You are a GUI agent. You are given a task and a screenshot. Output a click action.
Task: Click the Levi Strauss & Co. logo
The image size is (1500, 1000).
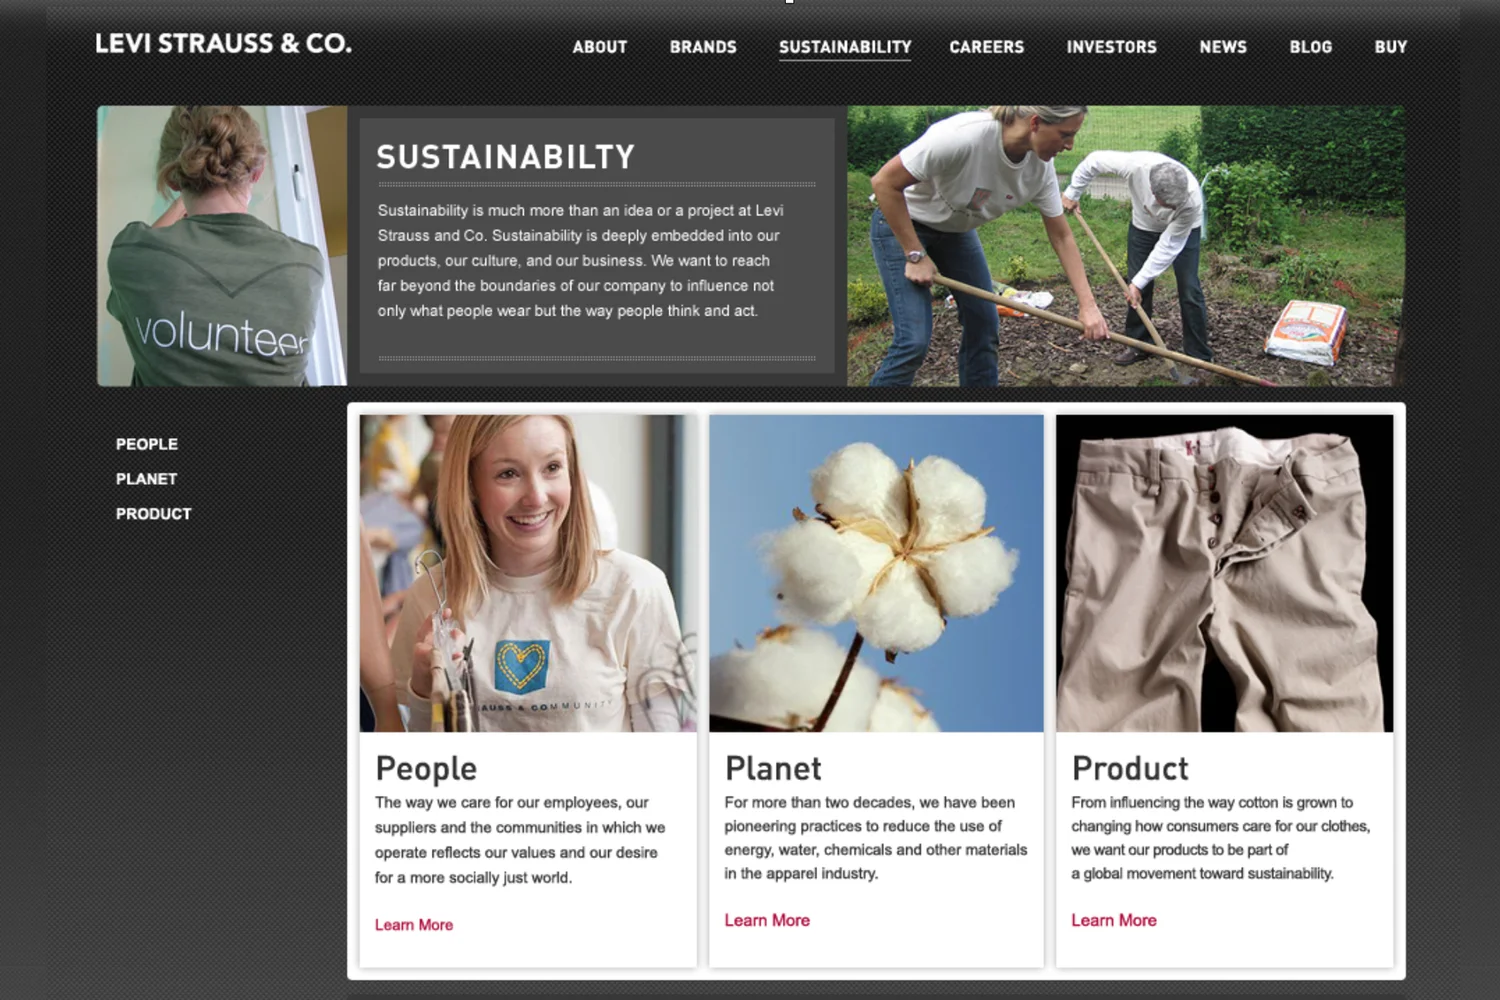coord(223,44)
